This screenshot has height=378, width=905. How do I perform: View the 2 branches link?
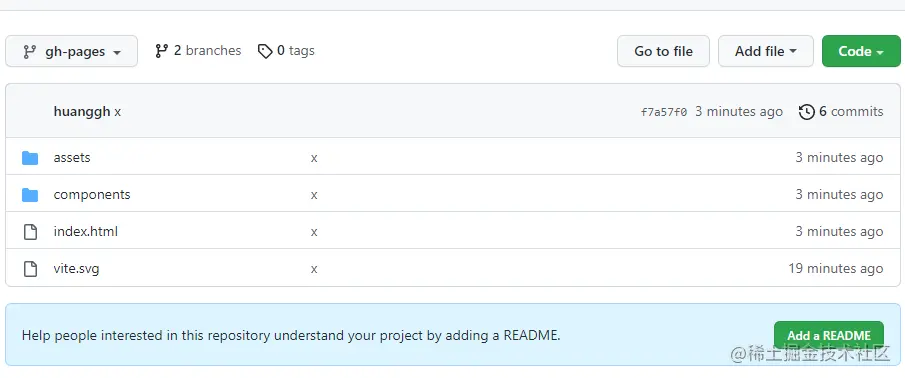pos(198,51)
